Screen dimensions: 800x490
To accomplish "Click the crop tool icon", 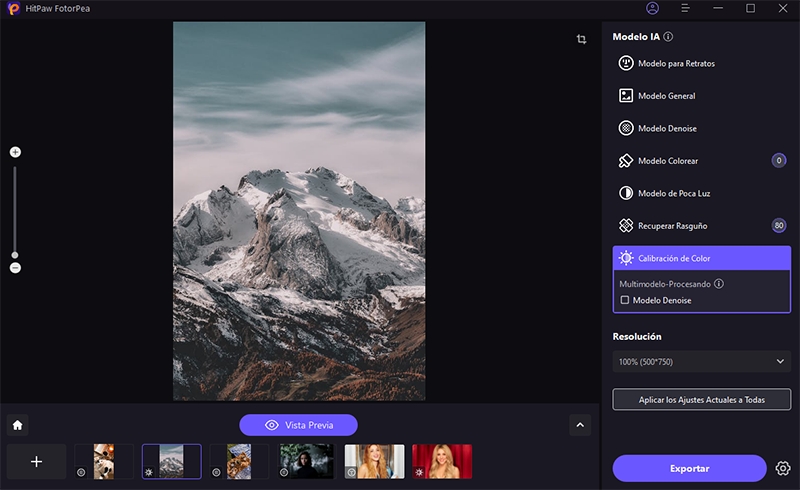I will [581, 39].
